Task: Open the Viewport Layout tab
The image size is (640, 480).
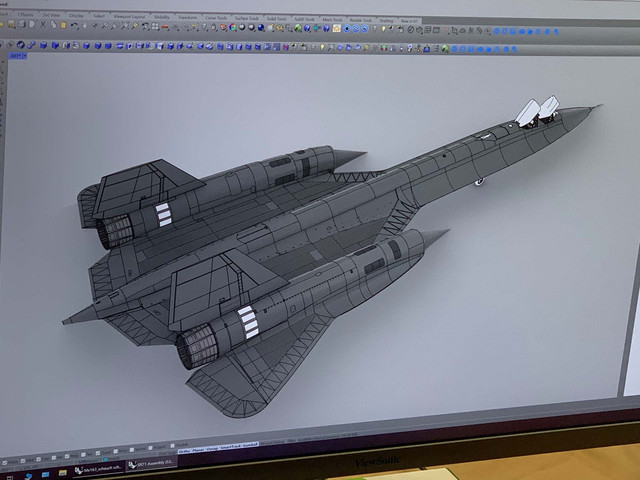Action: tap(129, 17)
